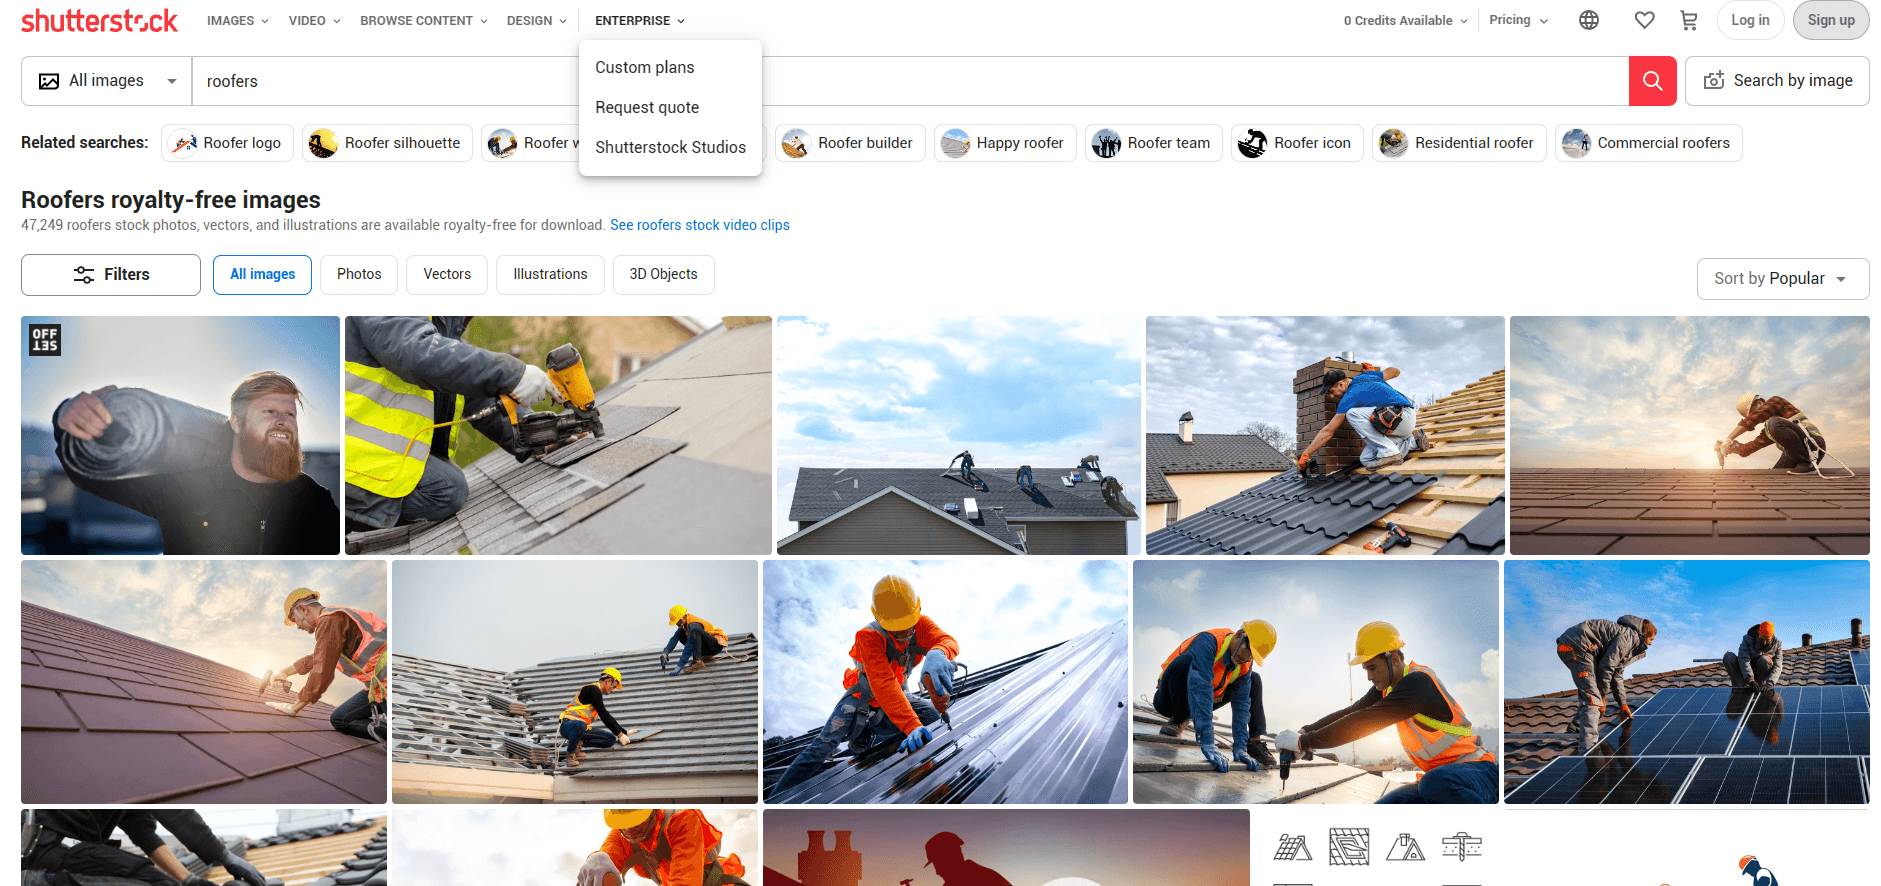This screenshot has height=886, width=1881.
Task: Click the red search magnifier button
Action: (x=1652, y=81)
